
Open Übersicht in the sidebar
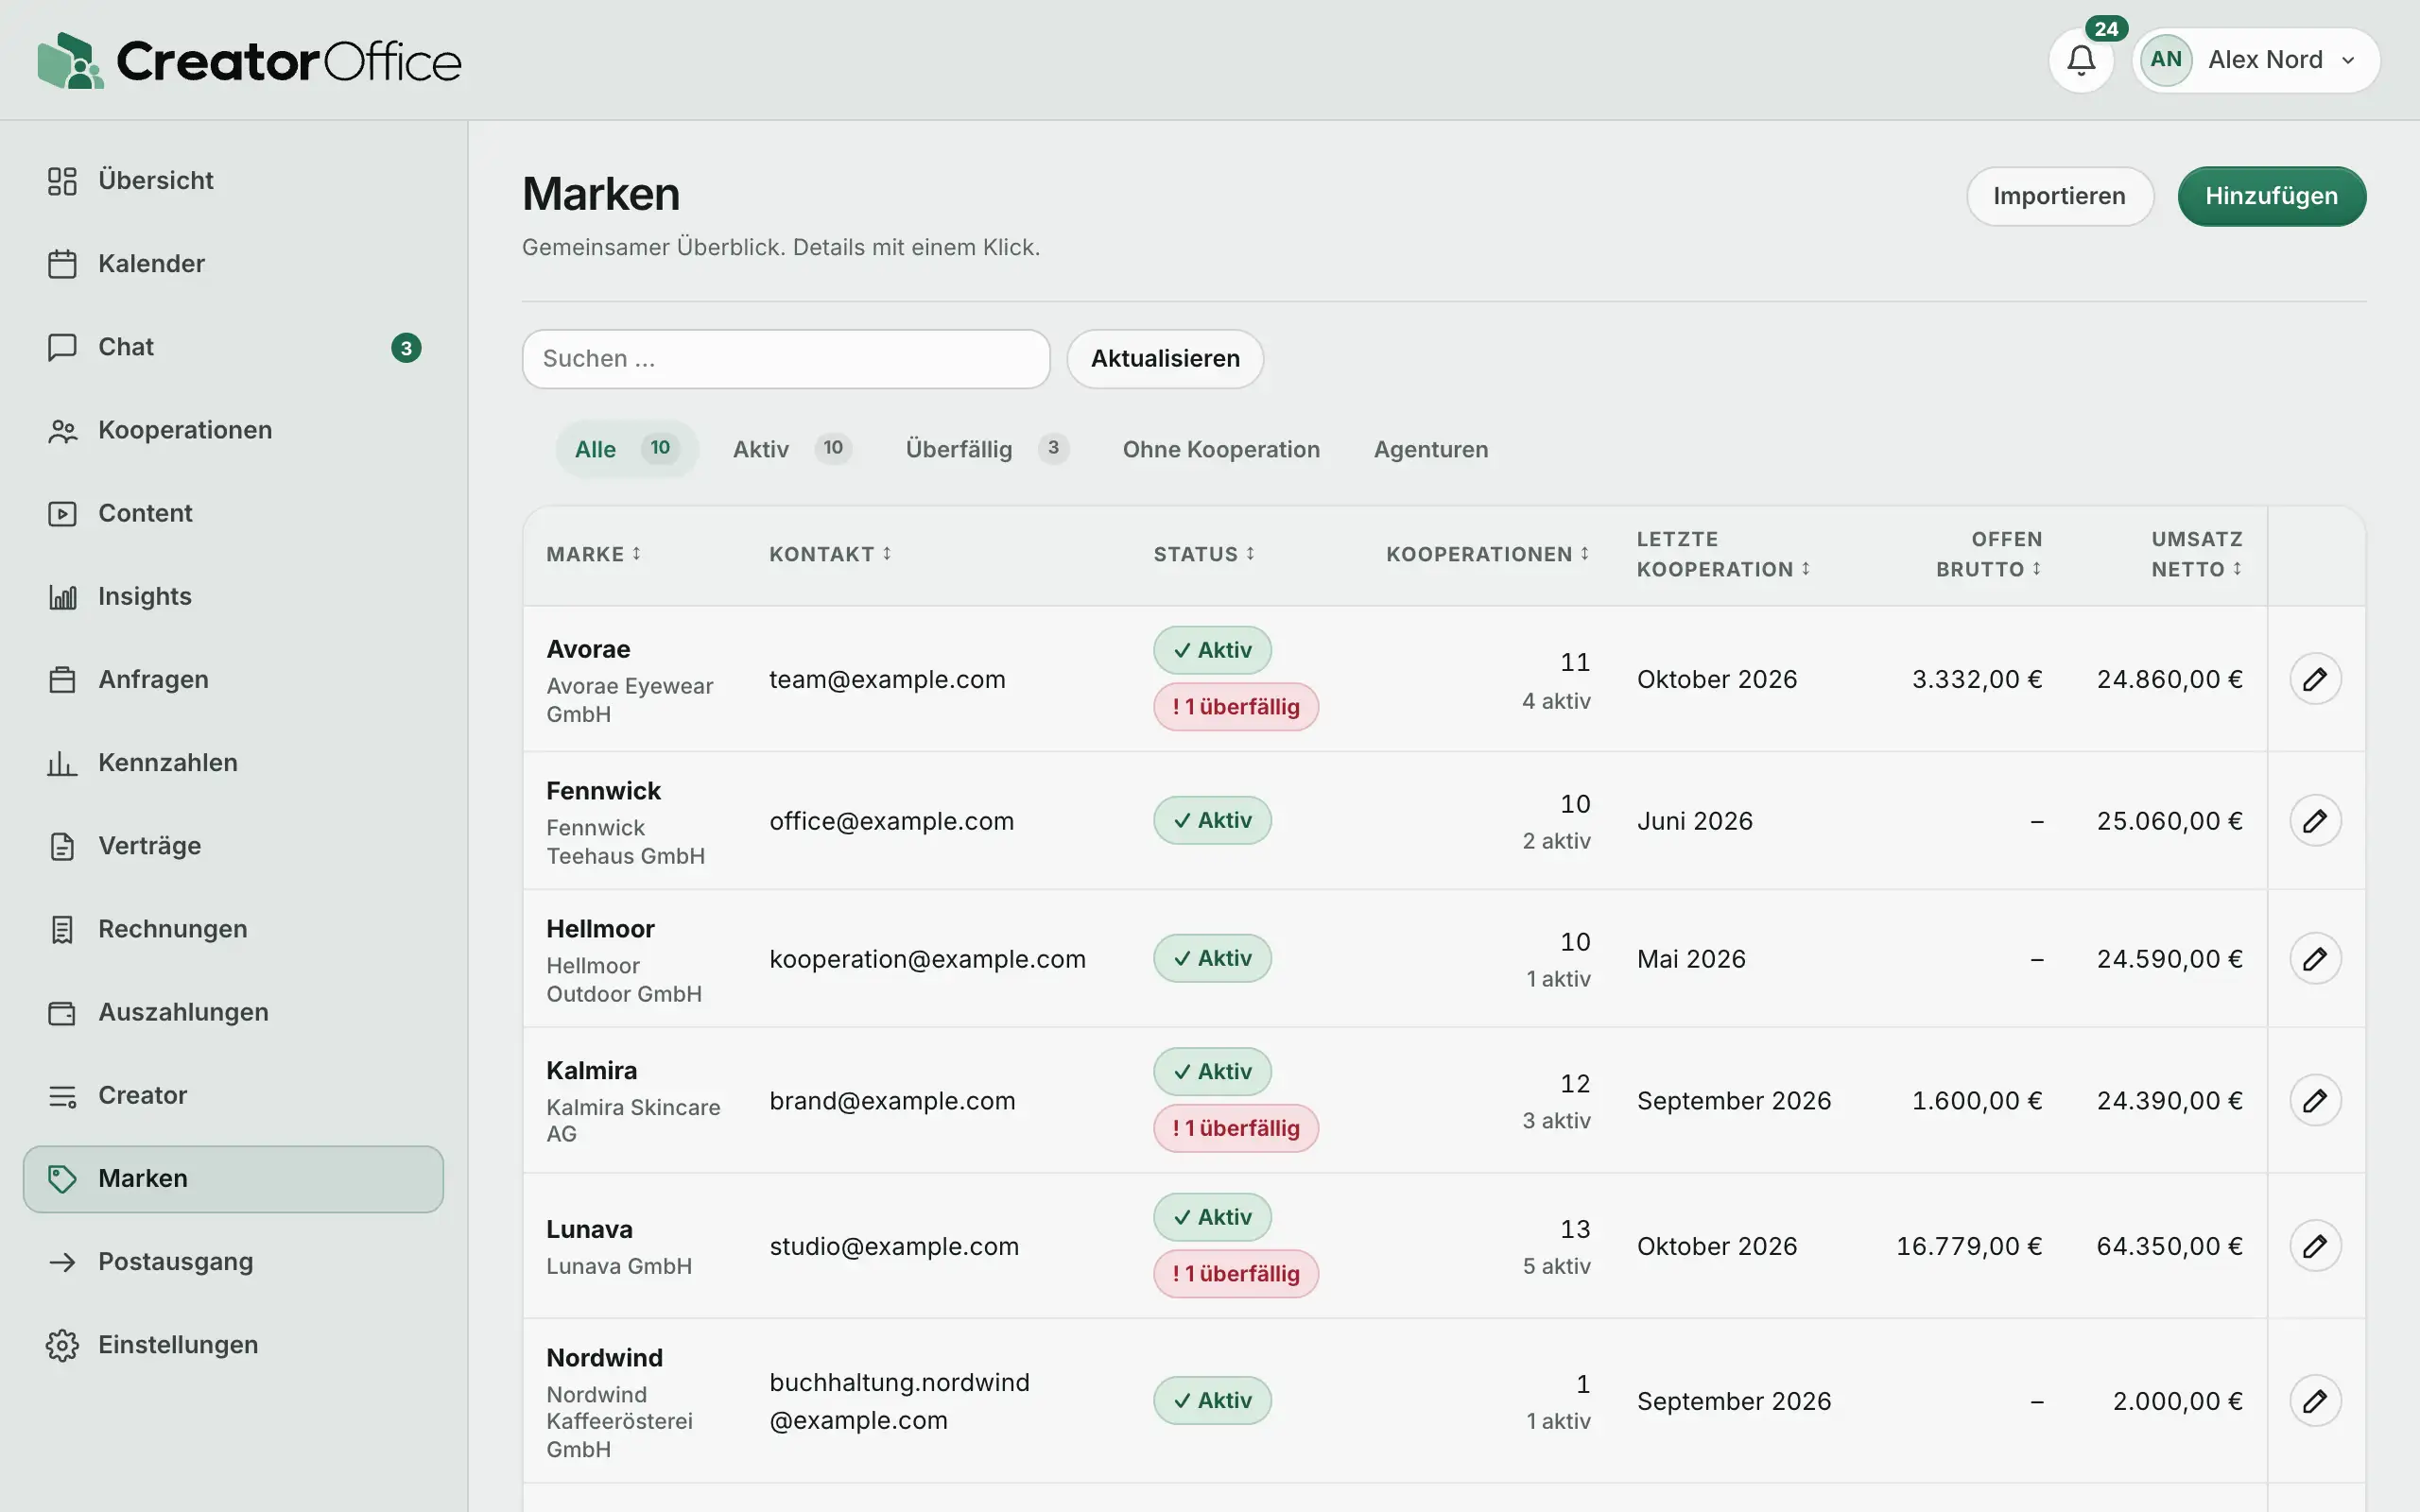[233, 180]
